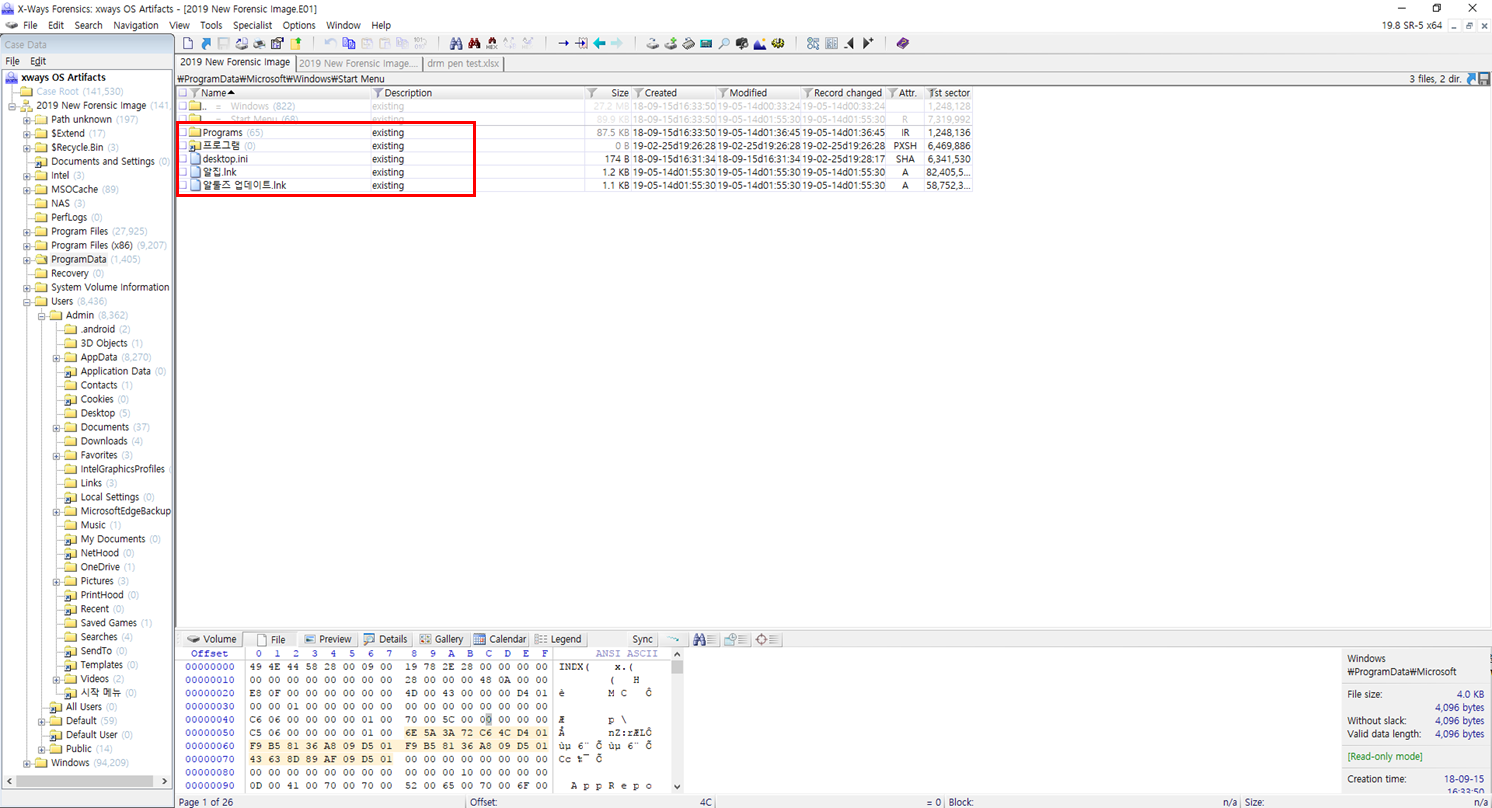Switch to the Gallery view button
The image size is (1492, 808).
pos(441,639)
